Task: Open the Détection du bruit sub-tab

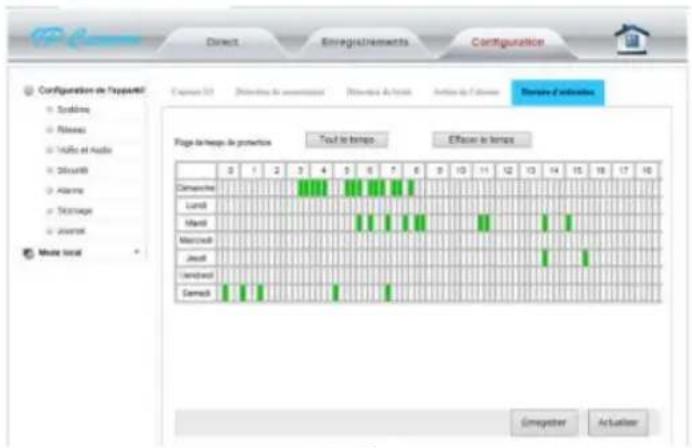Action: (379, 92)
